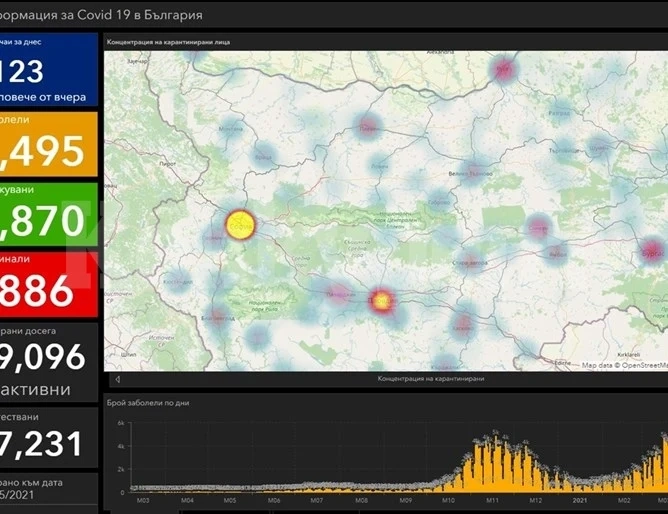Click the M12 label on the chart axis

point(536,501)
